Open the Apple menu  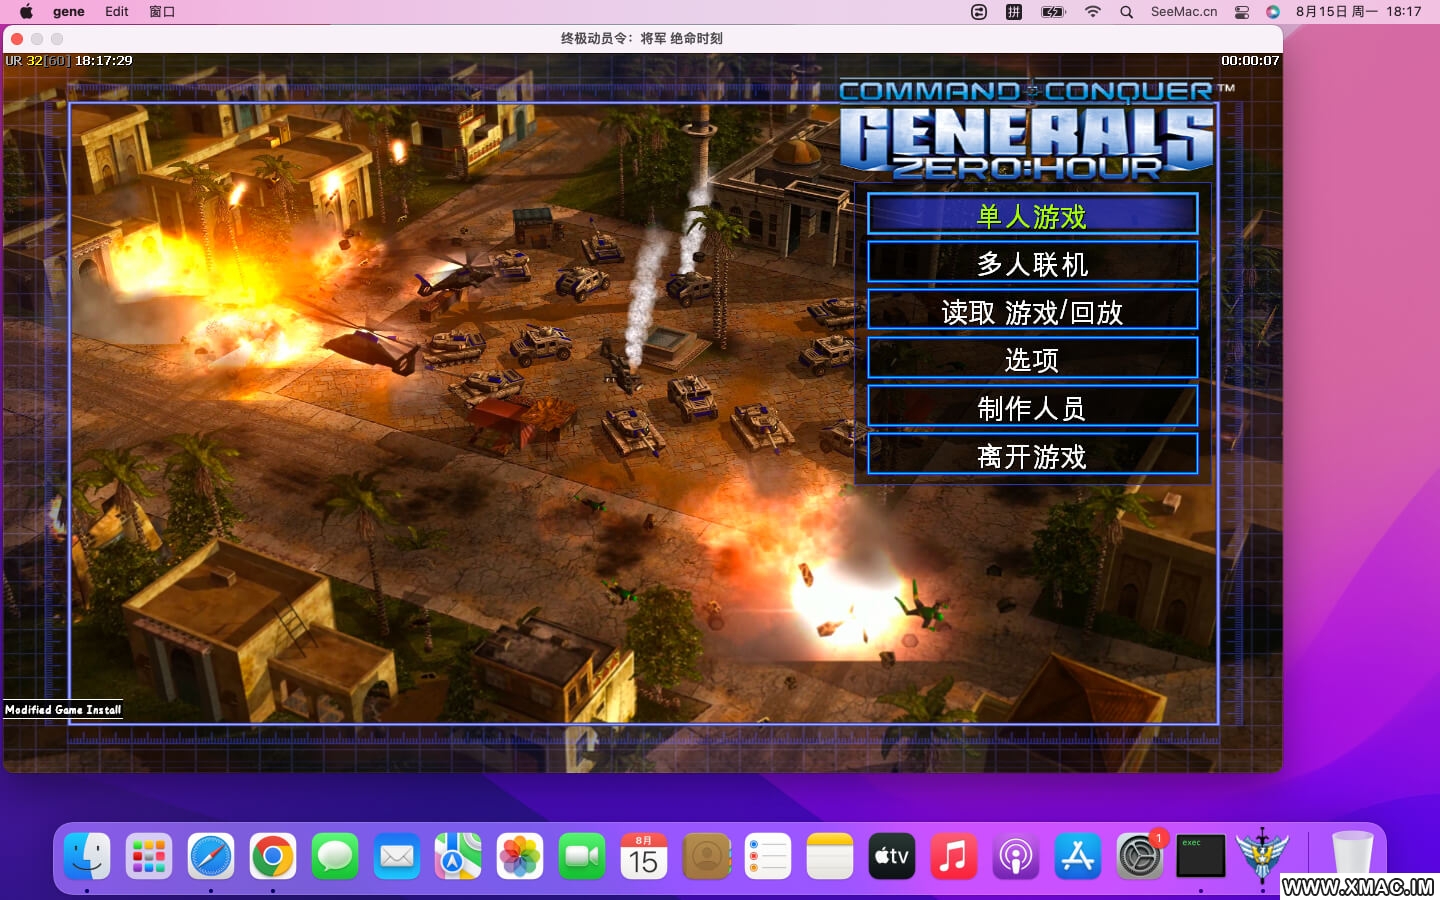click(x=26, y=12)
